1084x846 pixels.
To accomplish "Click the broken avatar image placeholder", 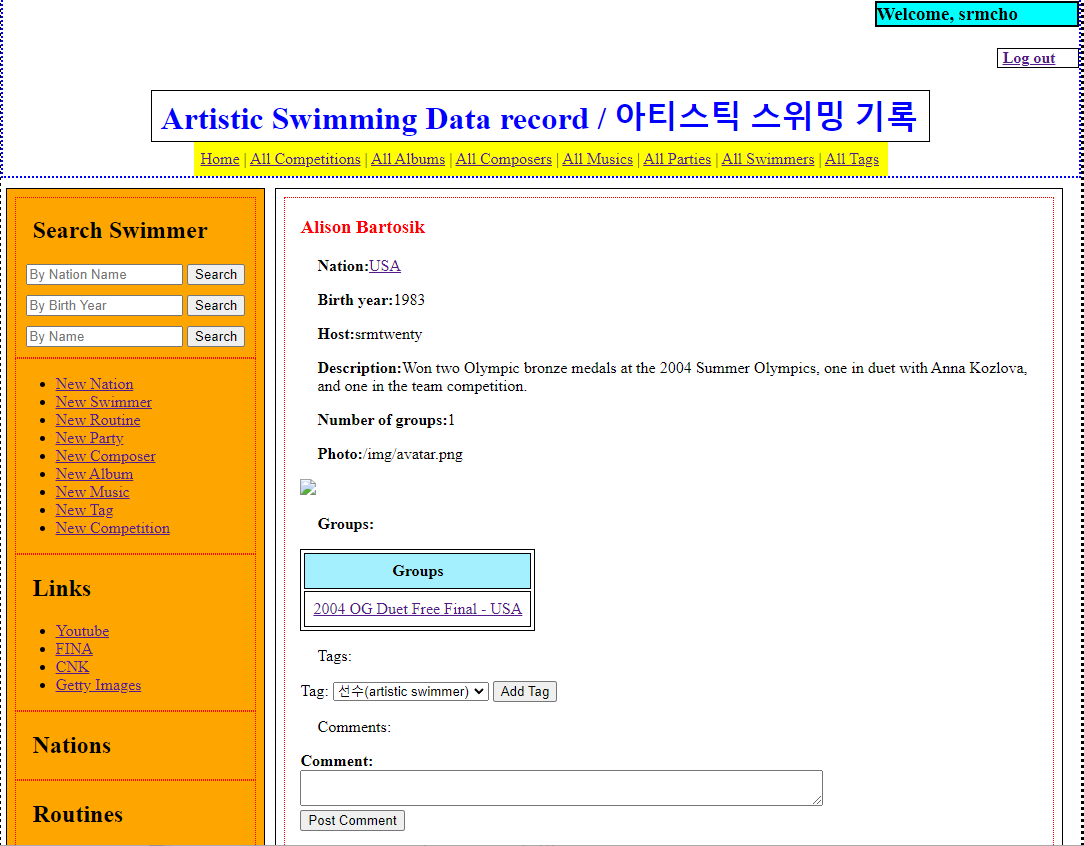I will pyautogui.click(x=308, y=488).
